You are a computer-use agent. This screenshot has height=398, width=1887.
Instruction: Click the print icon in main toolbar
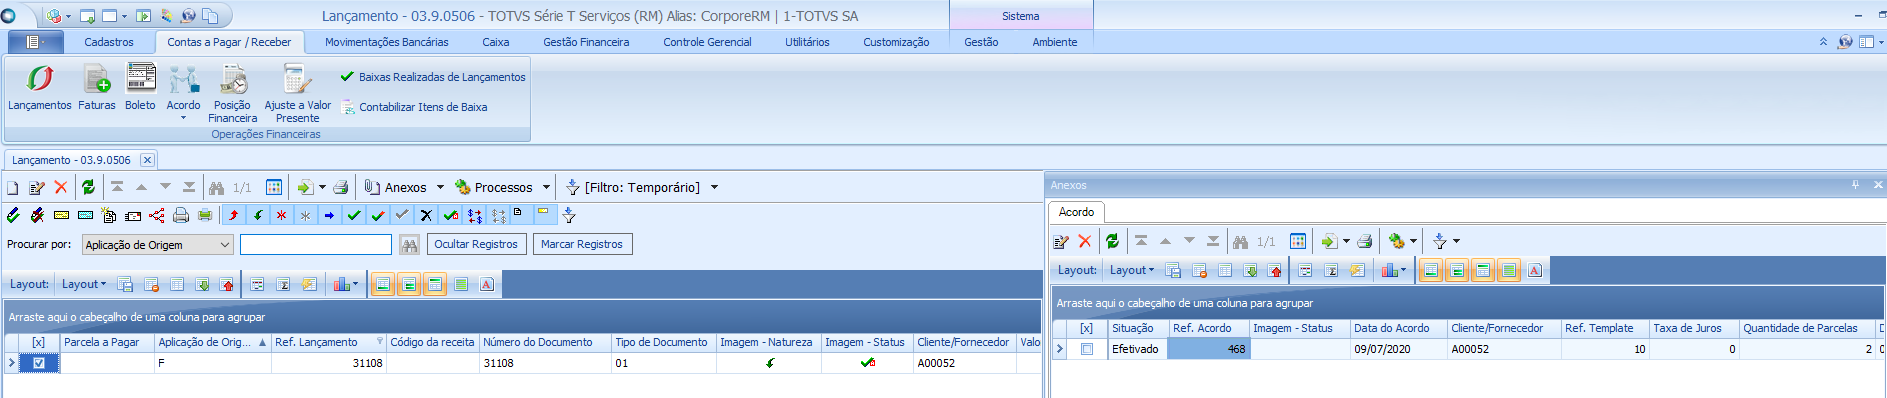[341, 187]
